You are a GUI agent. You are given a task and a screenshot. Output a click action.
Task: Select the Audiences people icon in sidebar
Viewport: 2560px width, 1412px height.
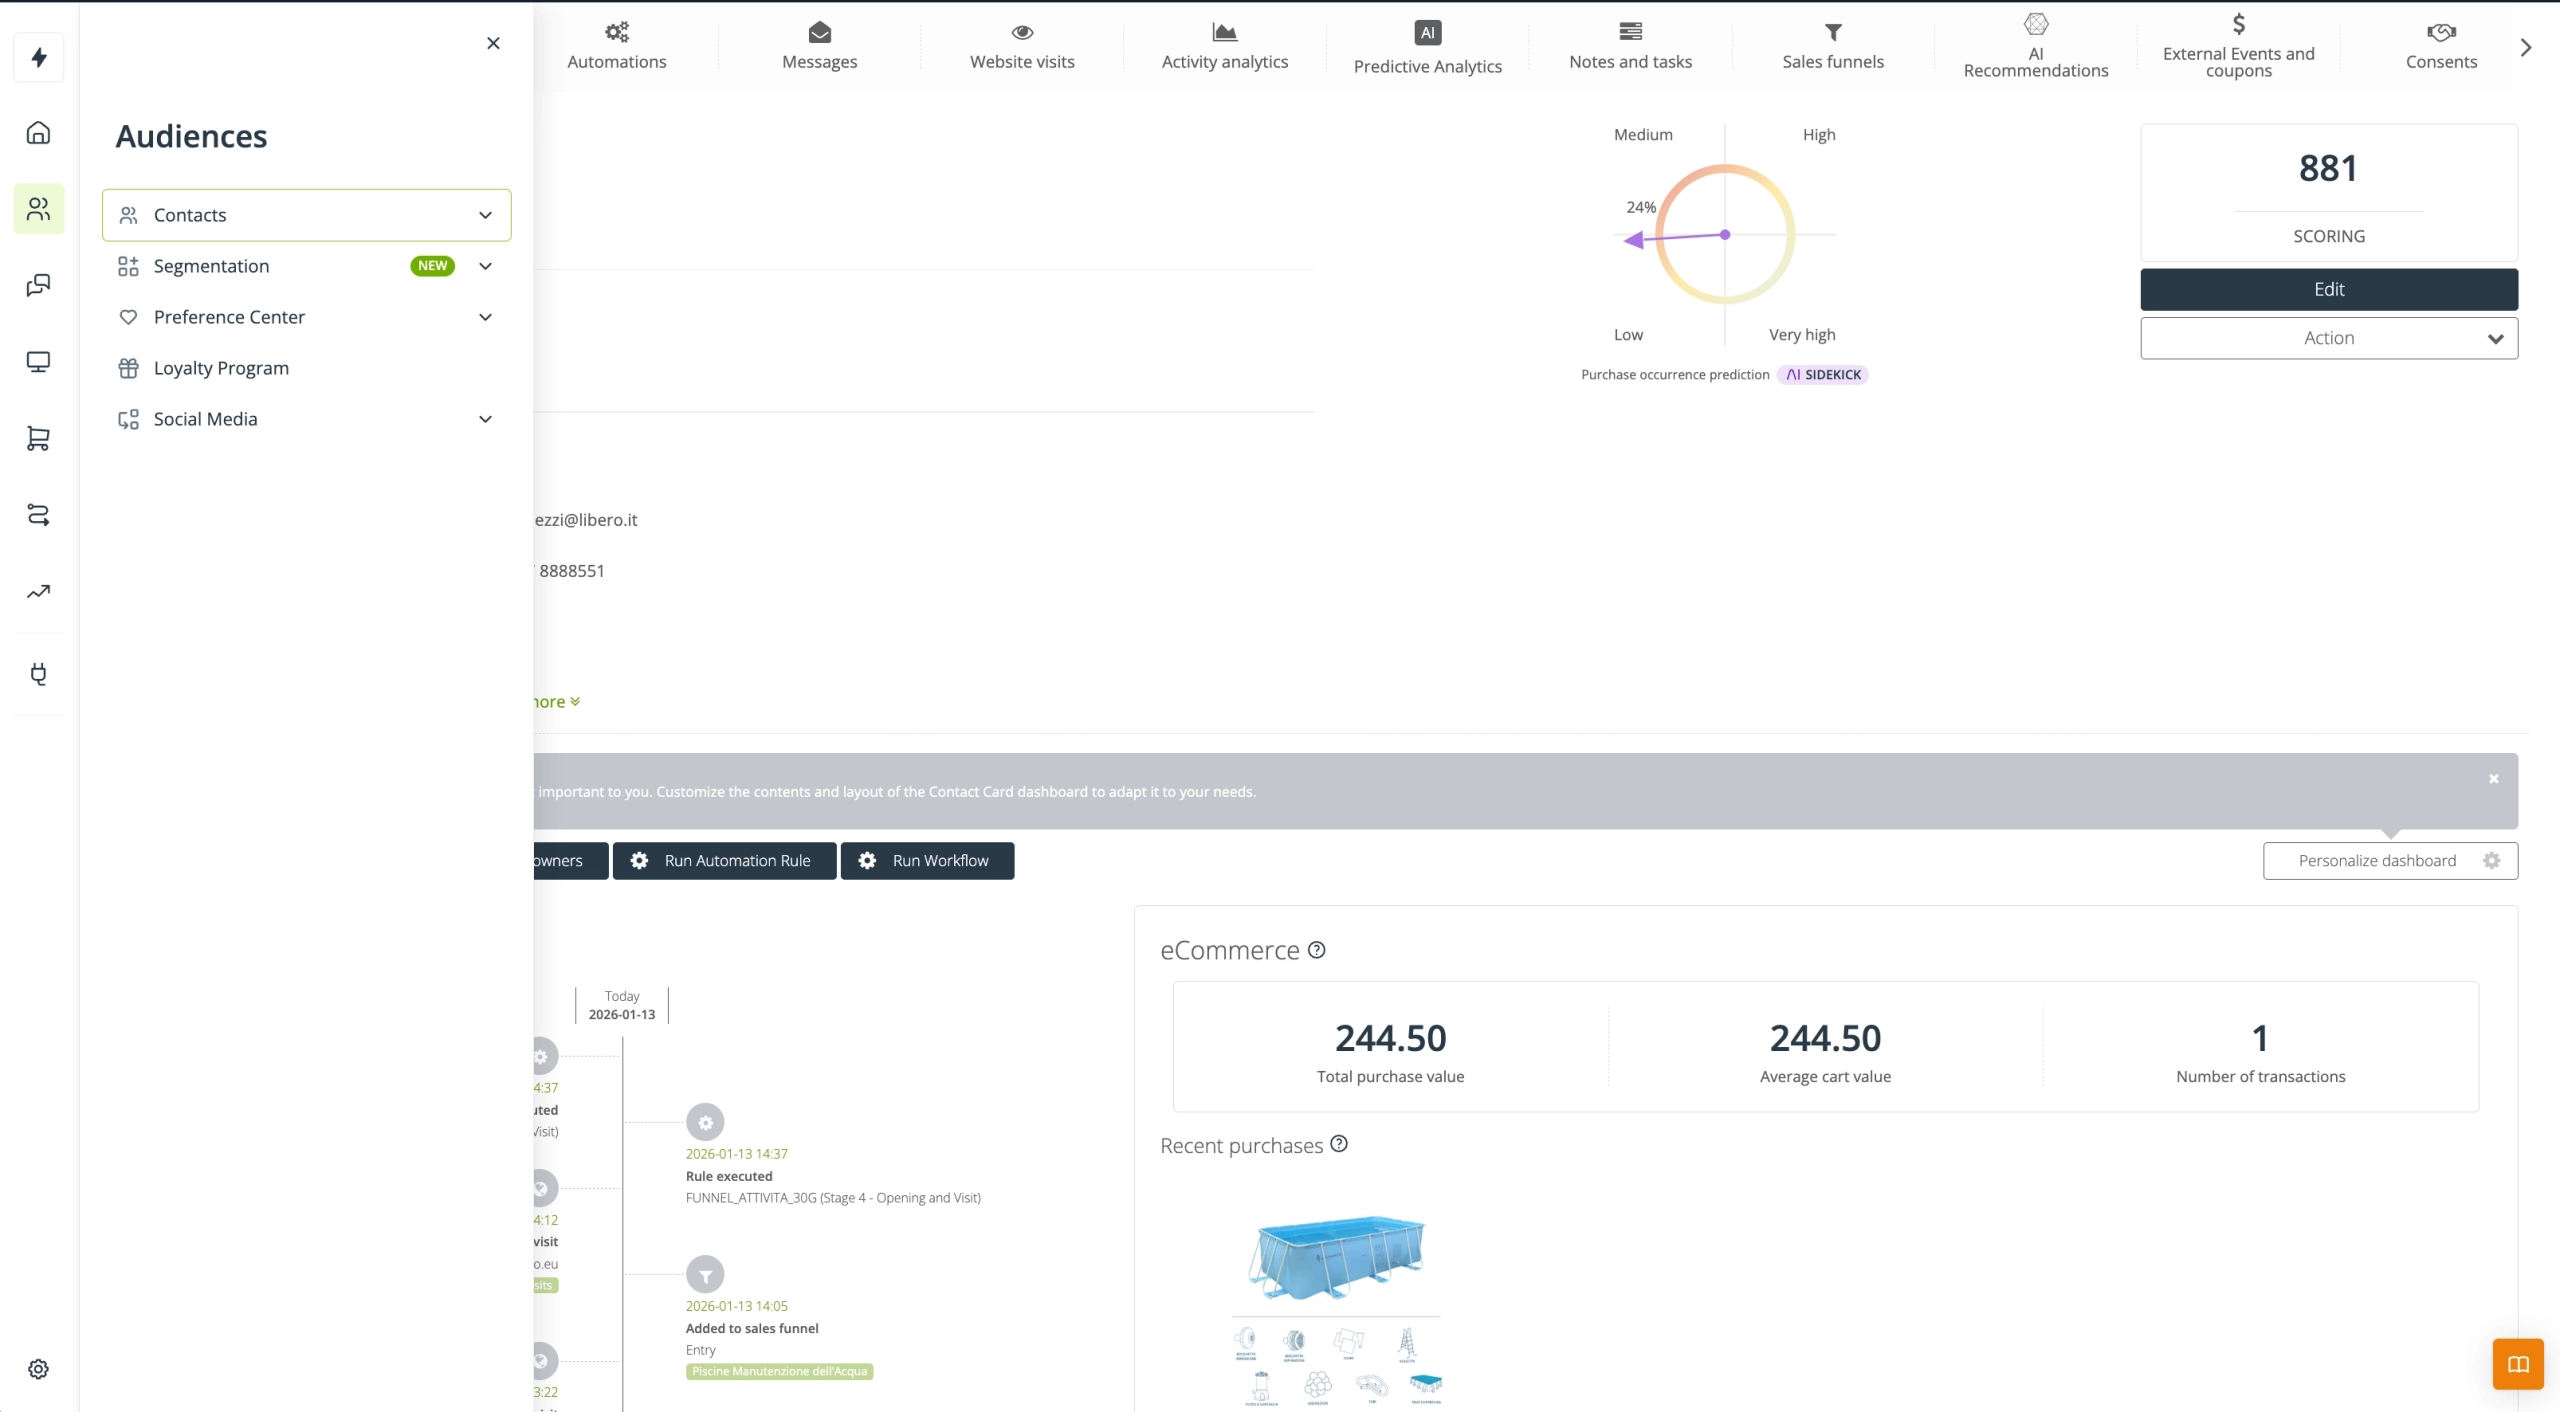click(39, 209)
